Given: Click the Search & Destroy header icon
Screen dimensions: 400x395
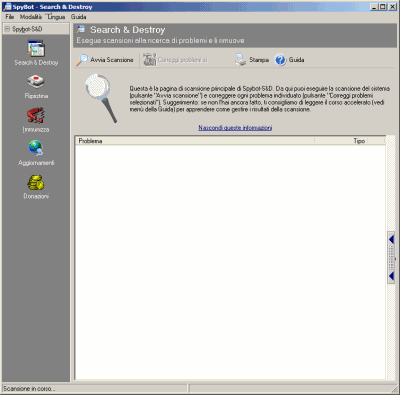Looking at the screenshot, I should pyautogui.click(x=81, y=30).
